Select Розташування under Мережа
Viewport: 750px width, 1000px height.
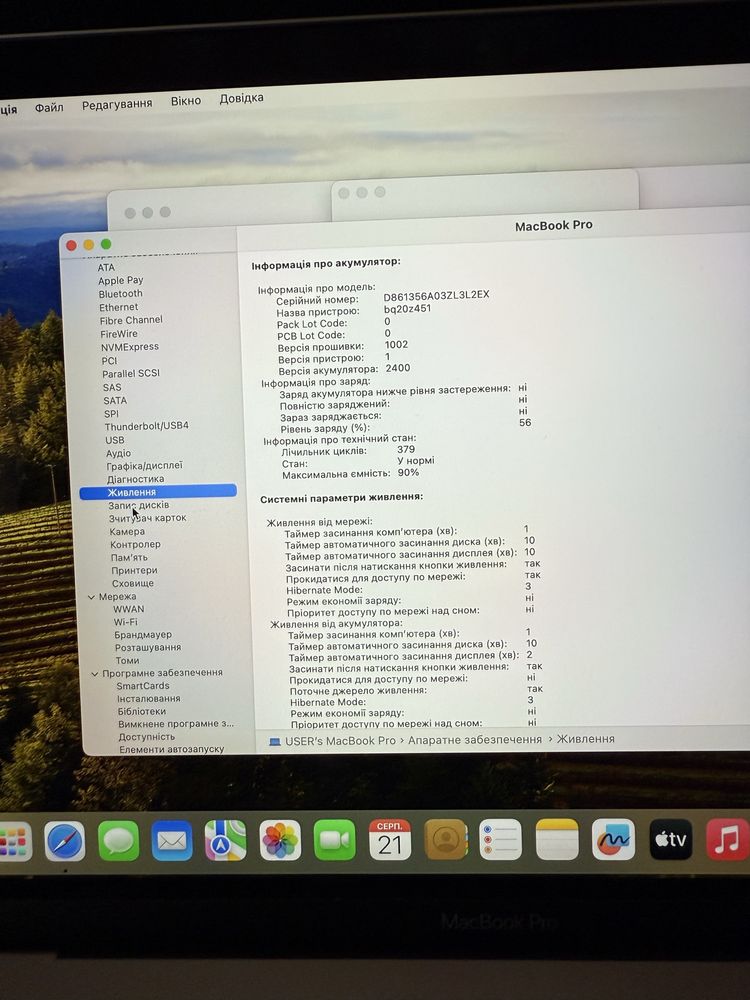click(x=148, y=647)
